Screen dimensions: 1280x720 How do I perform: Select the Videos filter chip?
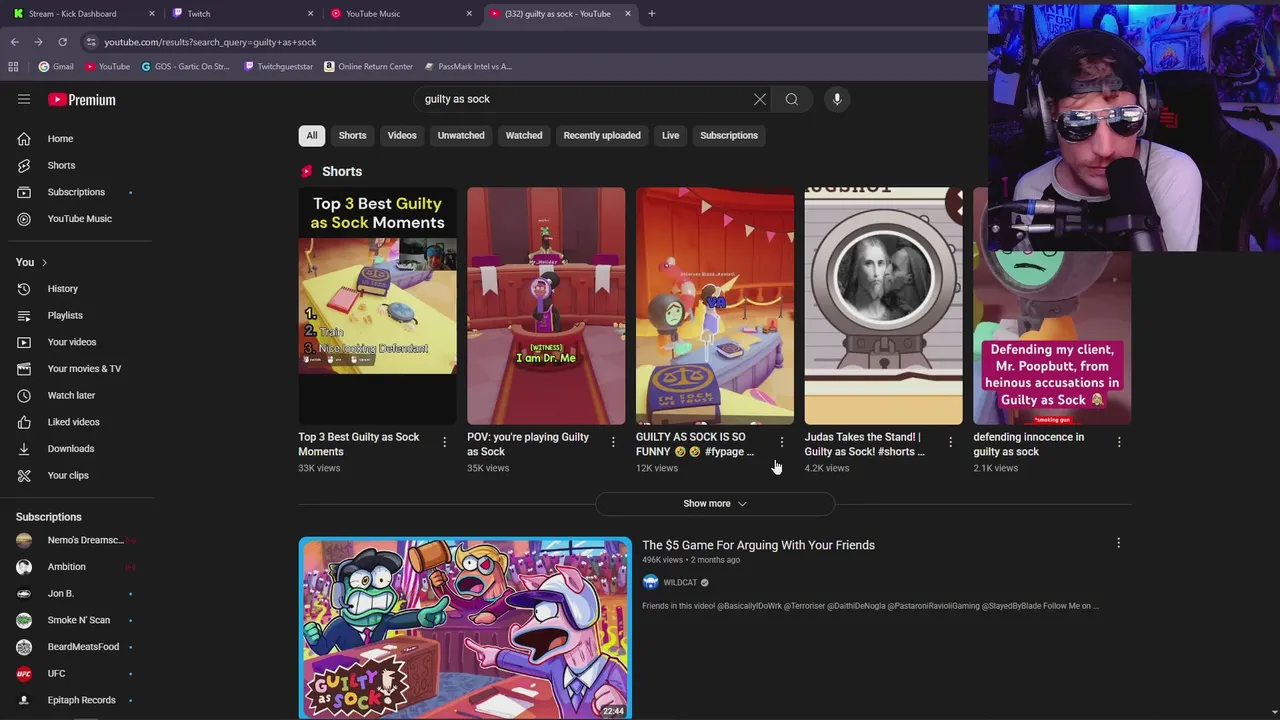402,135
